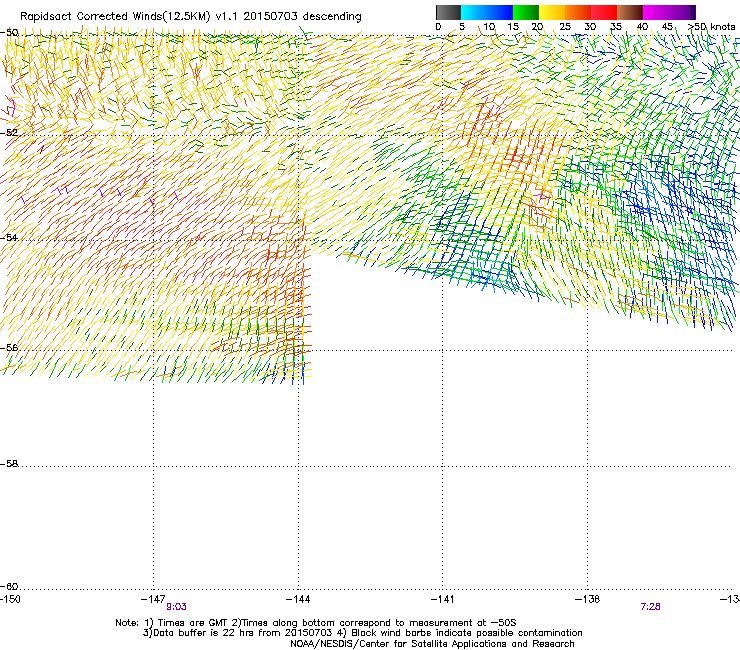The image size is (740, 650).
Task: Click the 'Data buffer is 22 hrs' note line
Action: [x=362, y=633]
